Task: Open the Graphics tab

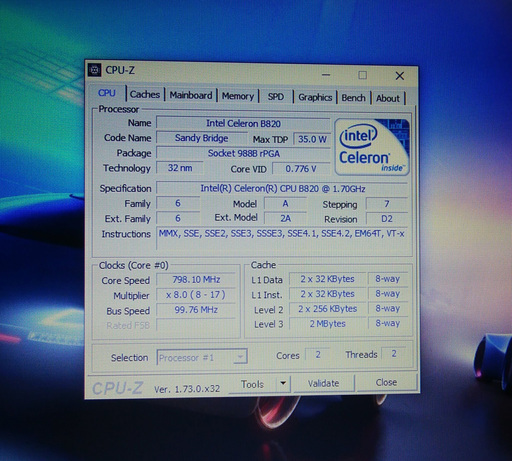Action: coord(315,97)
